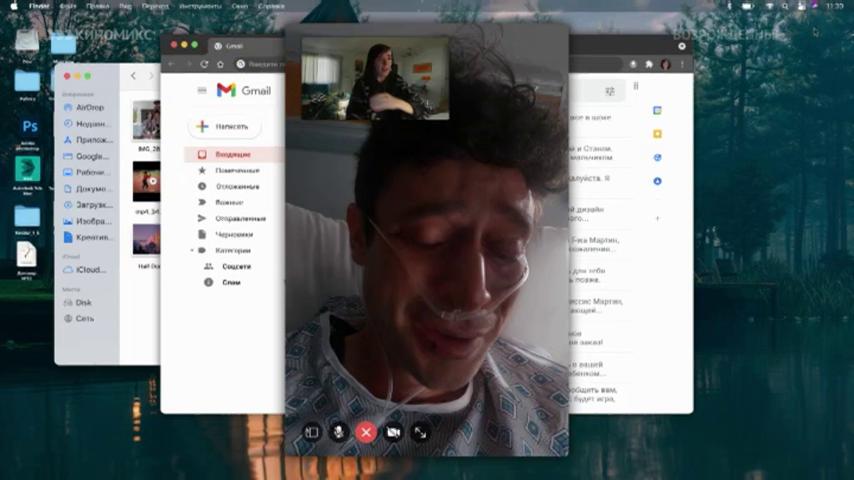Viewport: 854px width, 480px height.
Task: Toggle the sidebar panel in call controls
Action: (312, 433)
